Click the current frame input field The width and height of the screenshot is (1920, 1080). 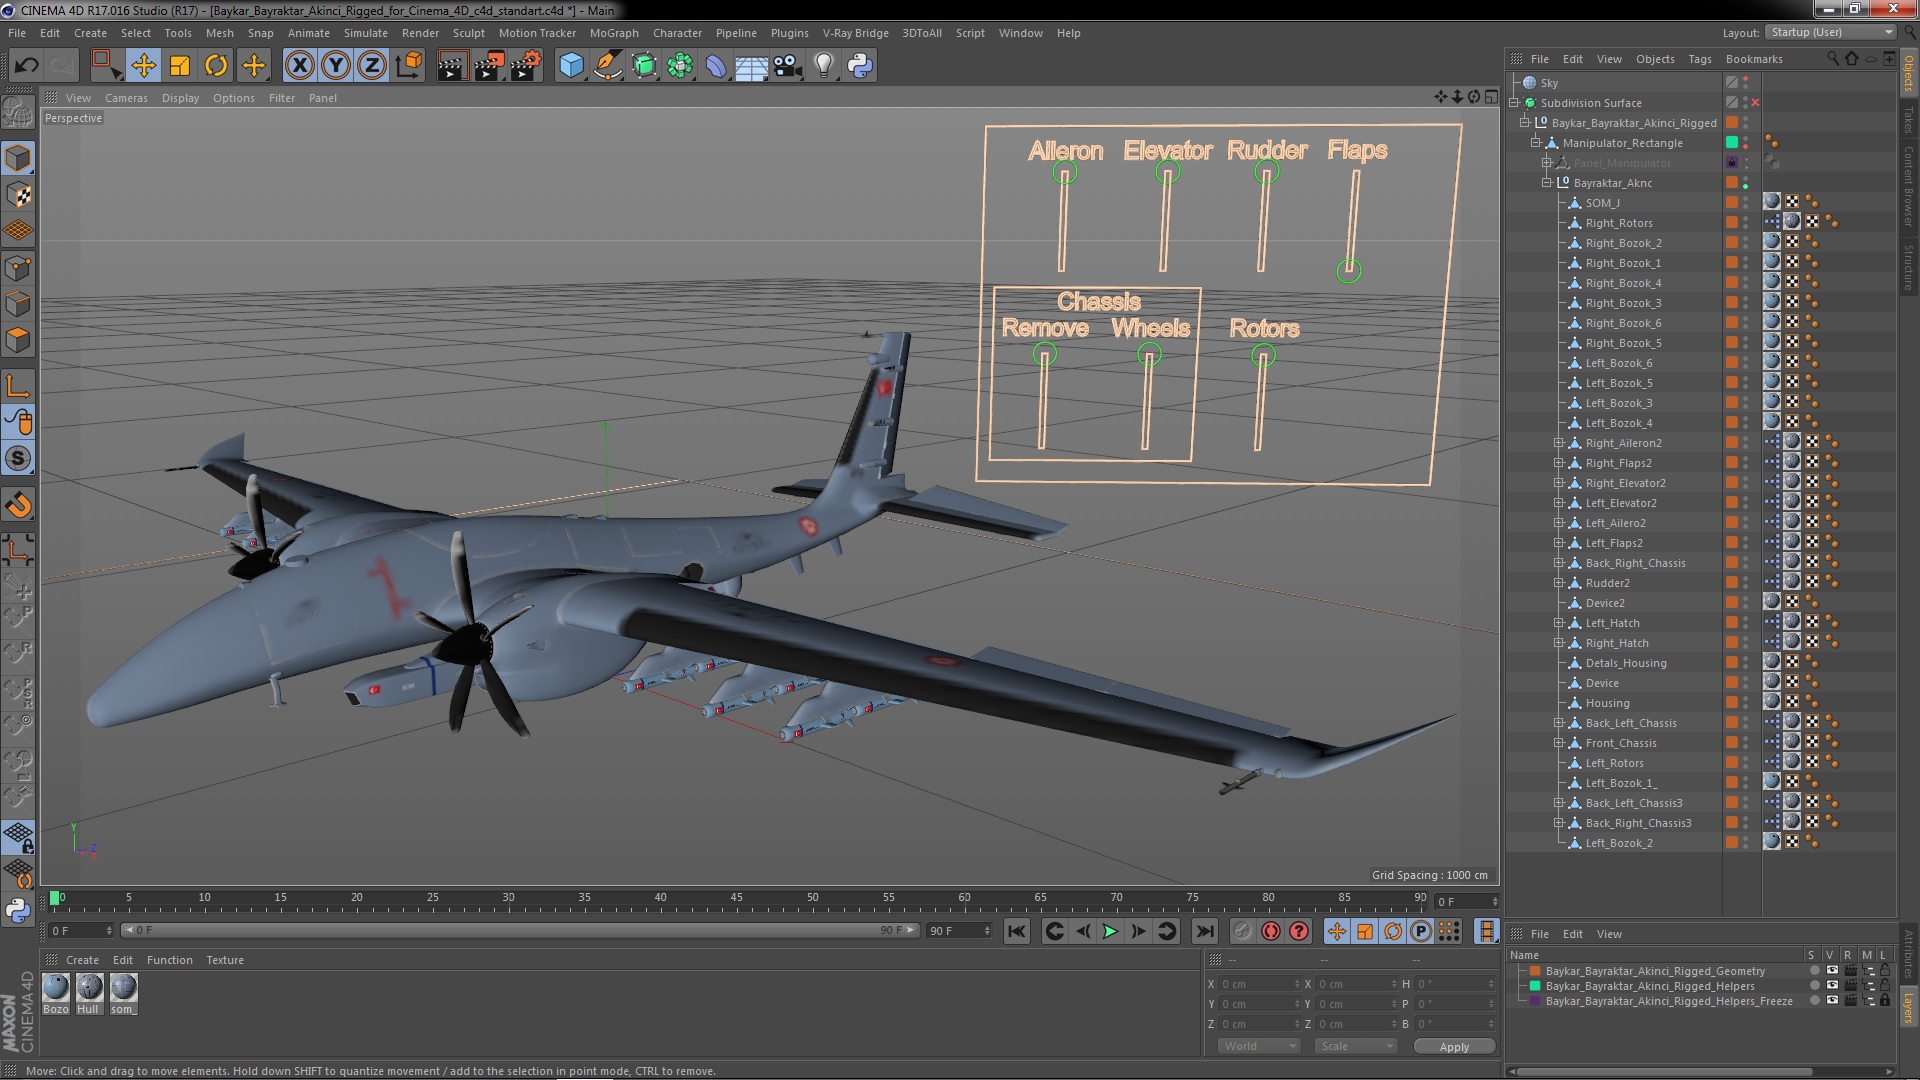tap(1465, 901)
